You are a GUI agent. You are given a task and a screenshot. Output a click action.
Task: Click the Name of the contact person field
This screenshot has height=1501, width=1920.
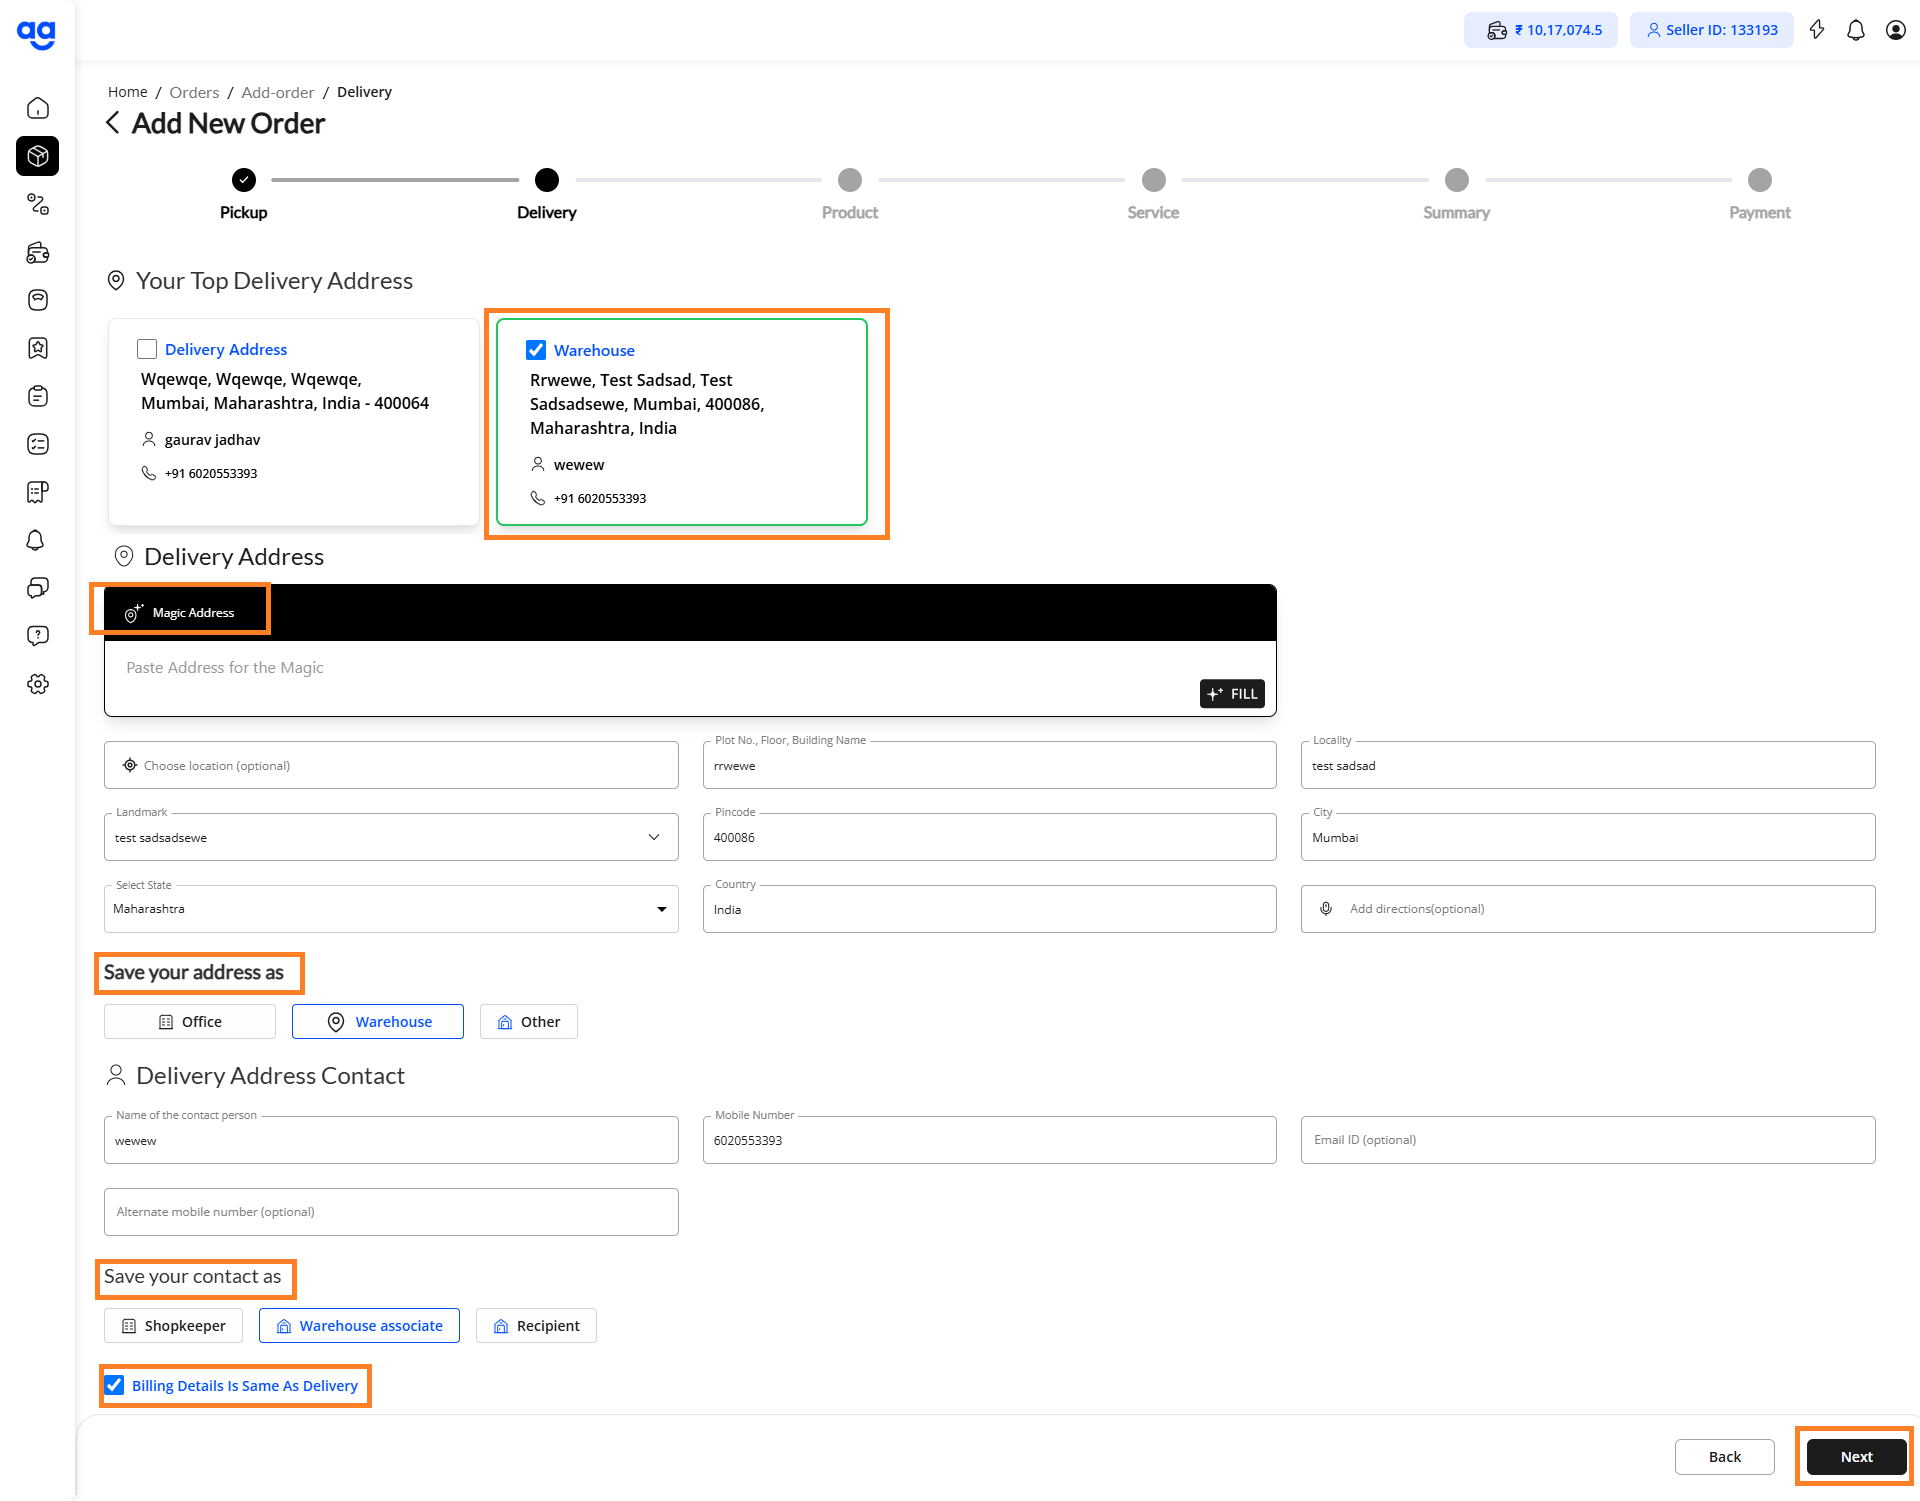391,1141
